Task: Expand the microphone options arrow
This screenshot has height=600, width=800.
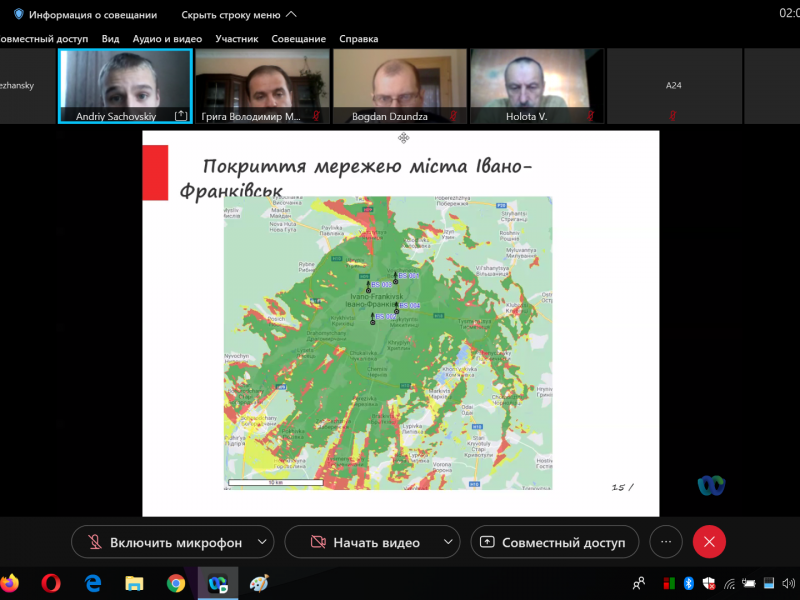Action: [x=262, y=542]
